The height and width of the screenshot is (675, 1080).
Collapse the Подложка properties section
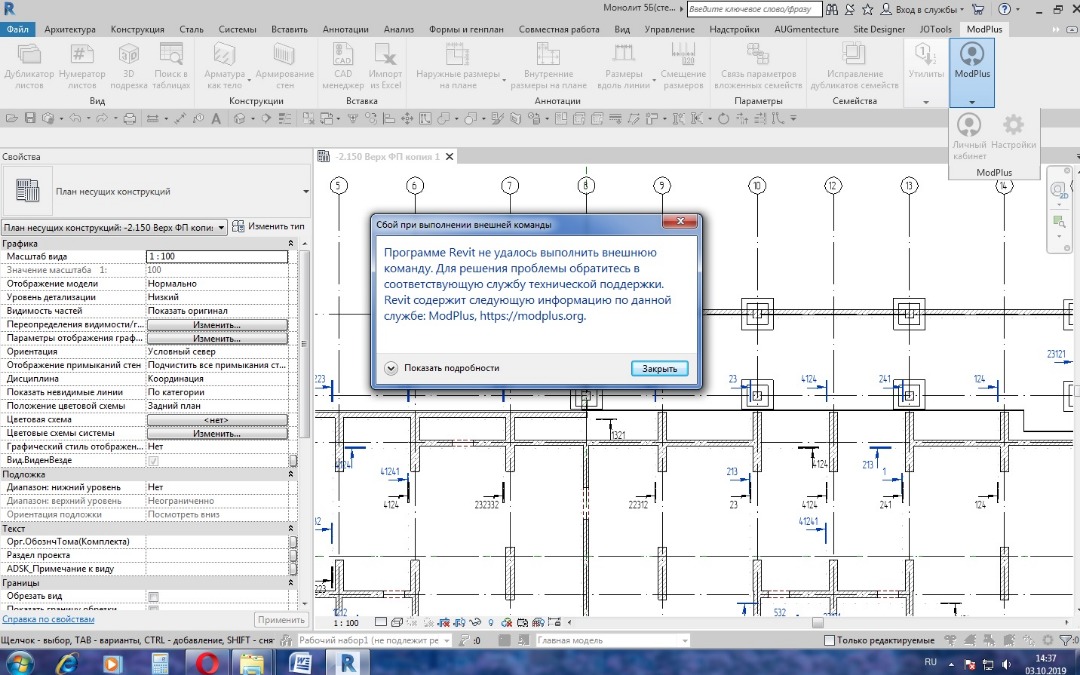[291, 474]
